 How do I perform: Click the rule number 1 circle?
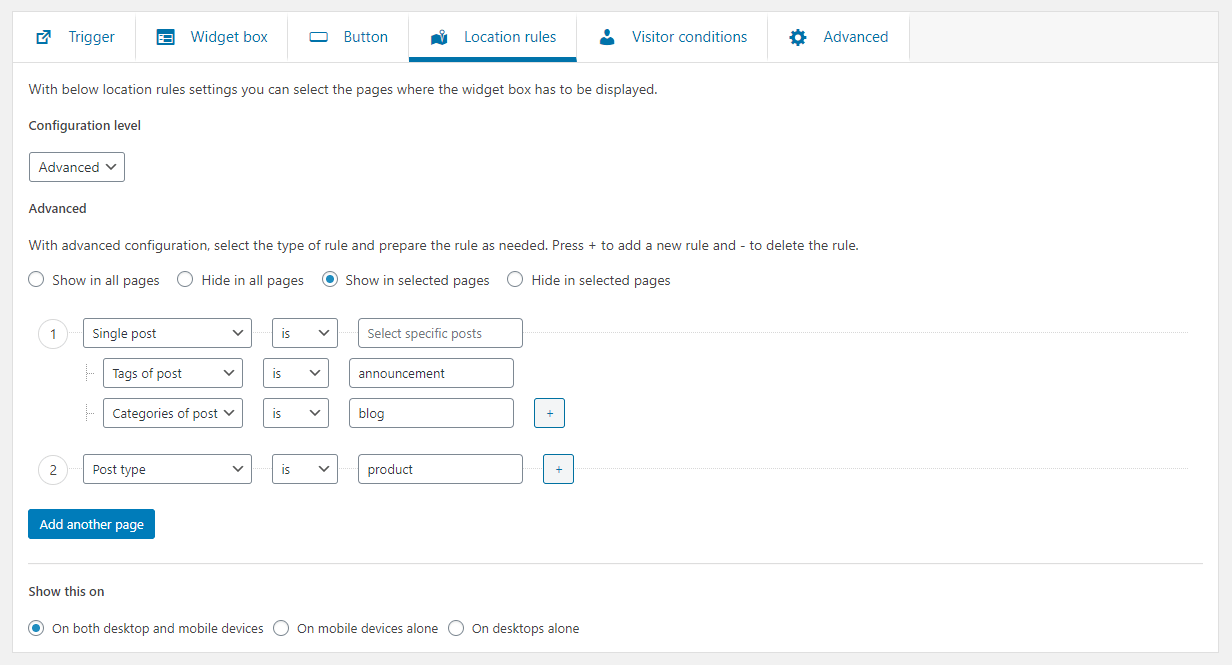[x=53, y=333]
